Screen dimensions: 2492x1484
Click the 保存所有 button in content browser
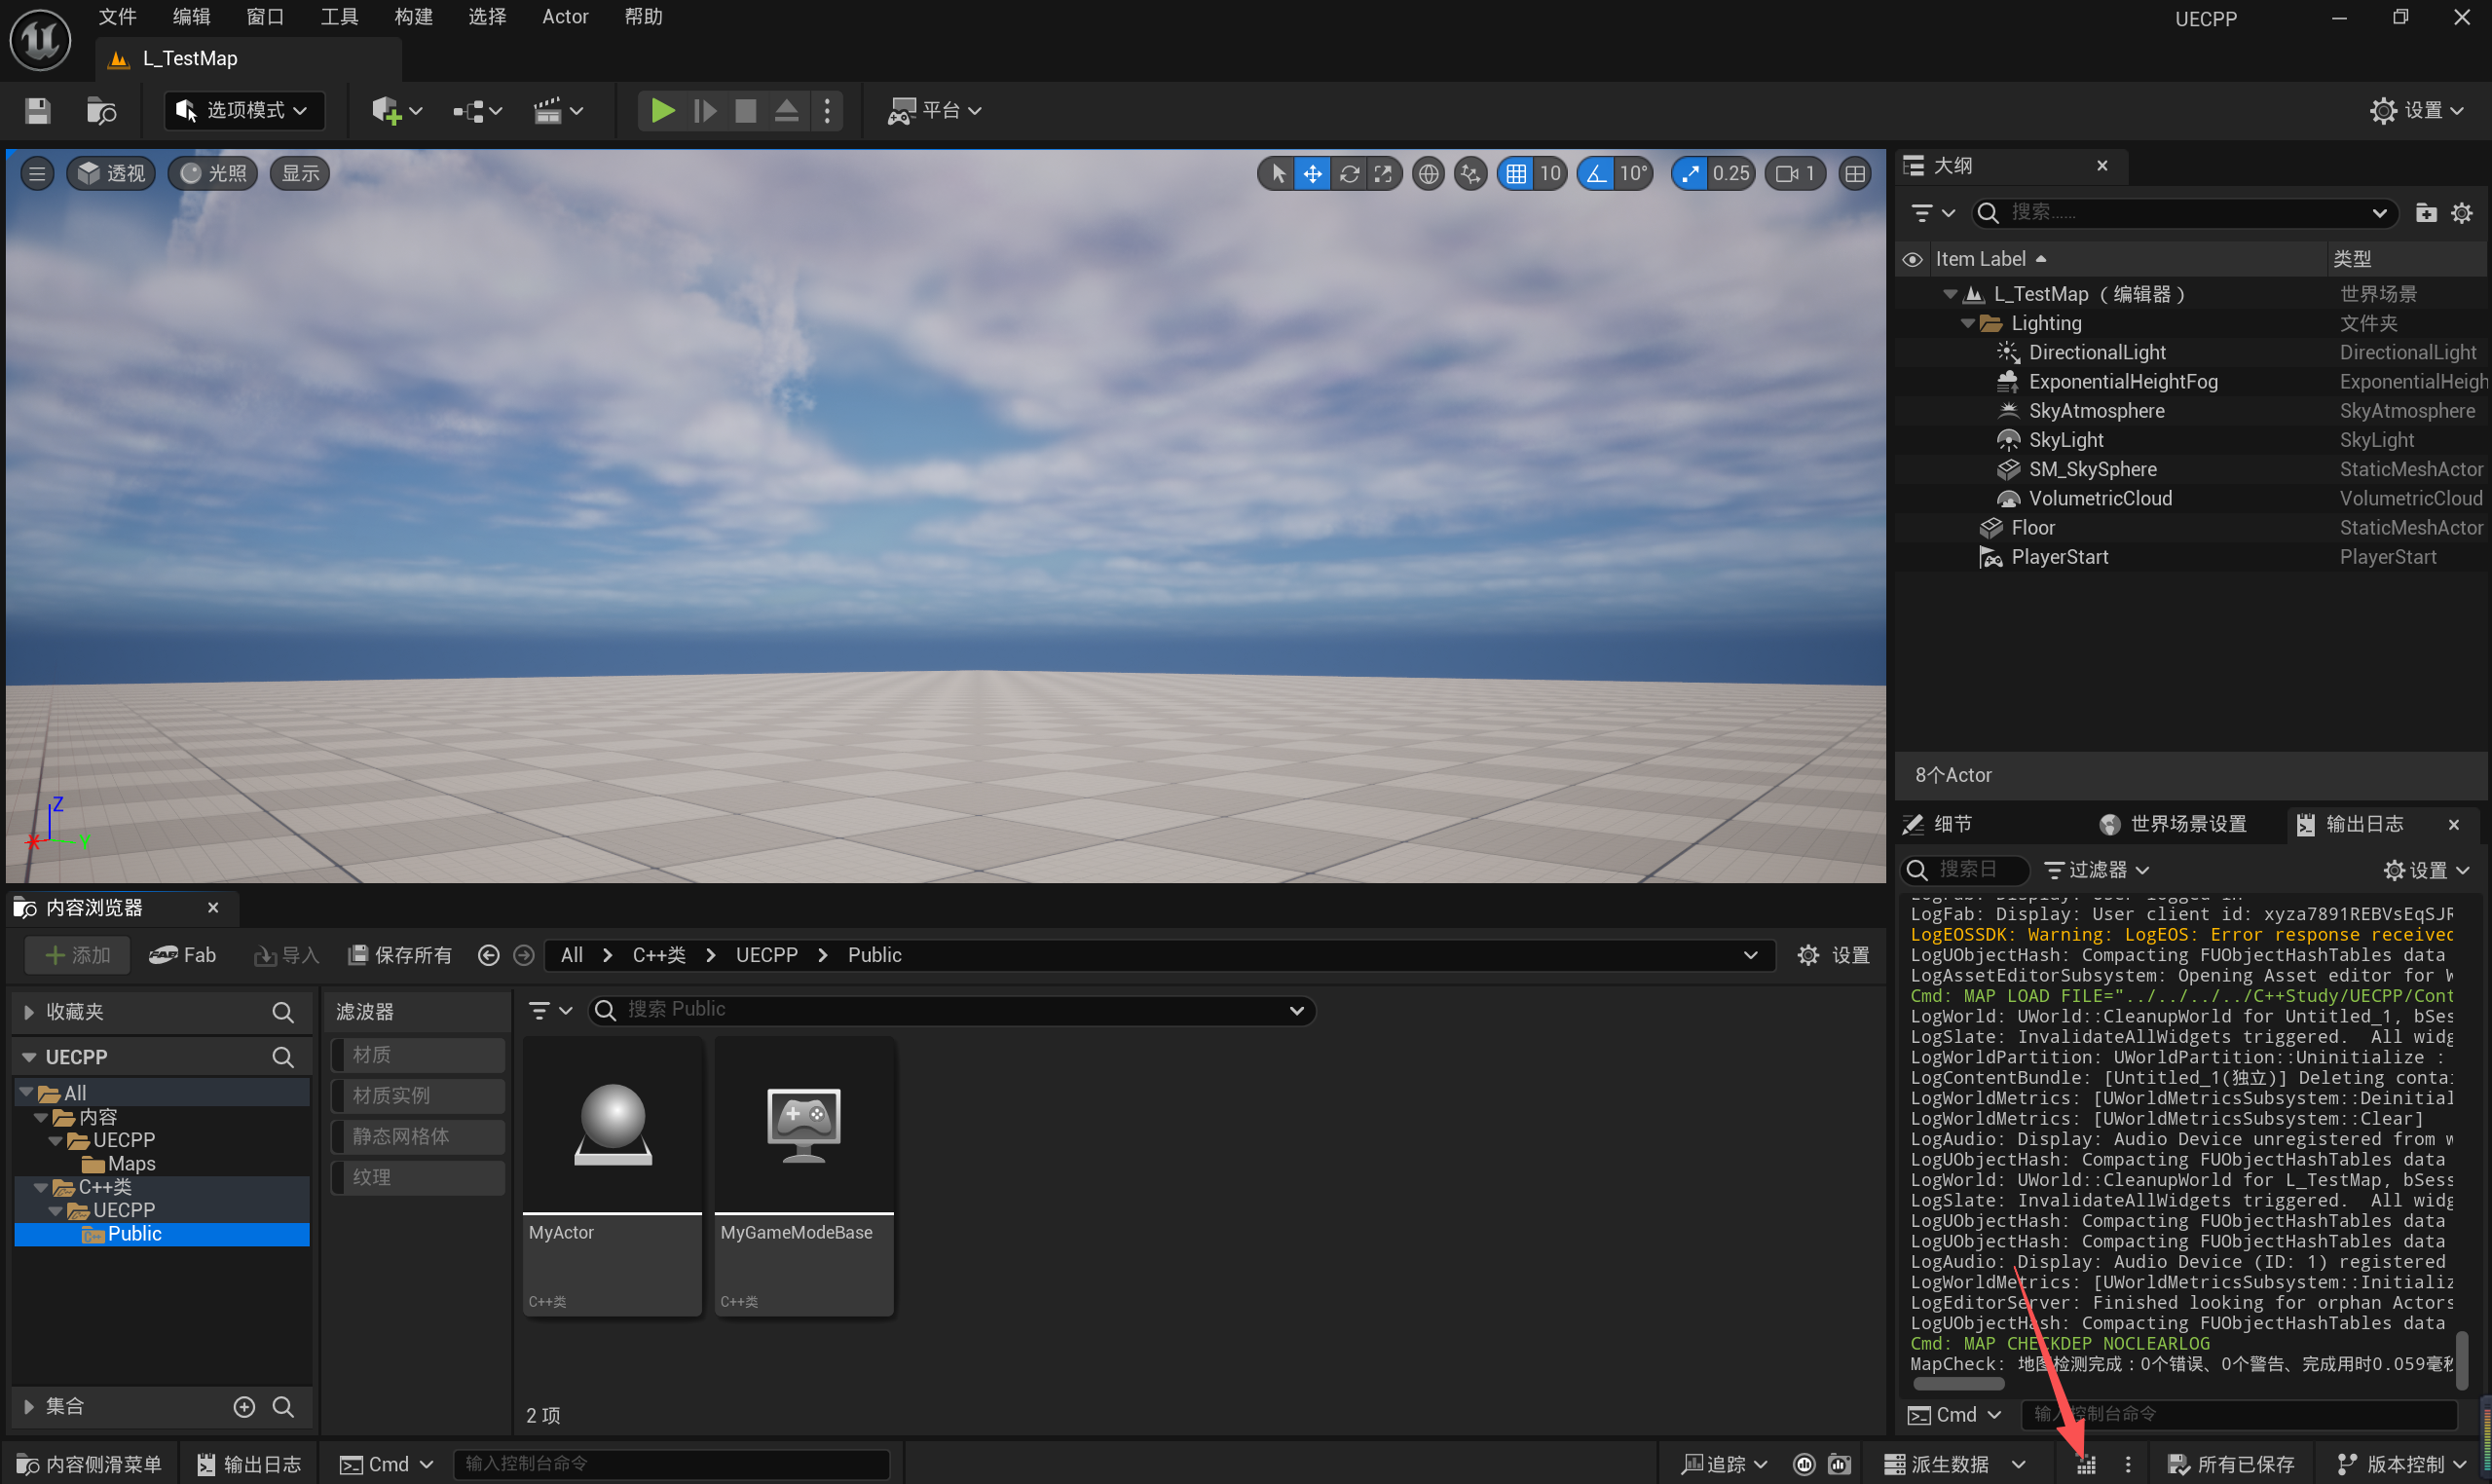pyautogui.click(x=400, y=955)
